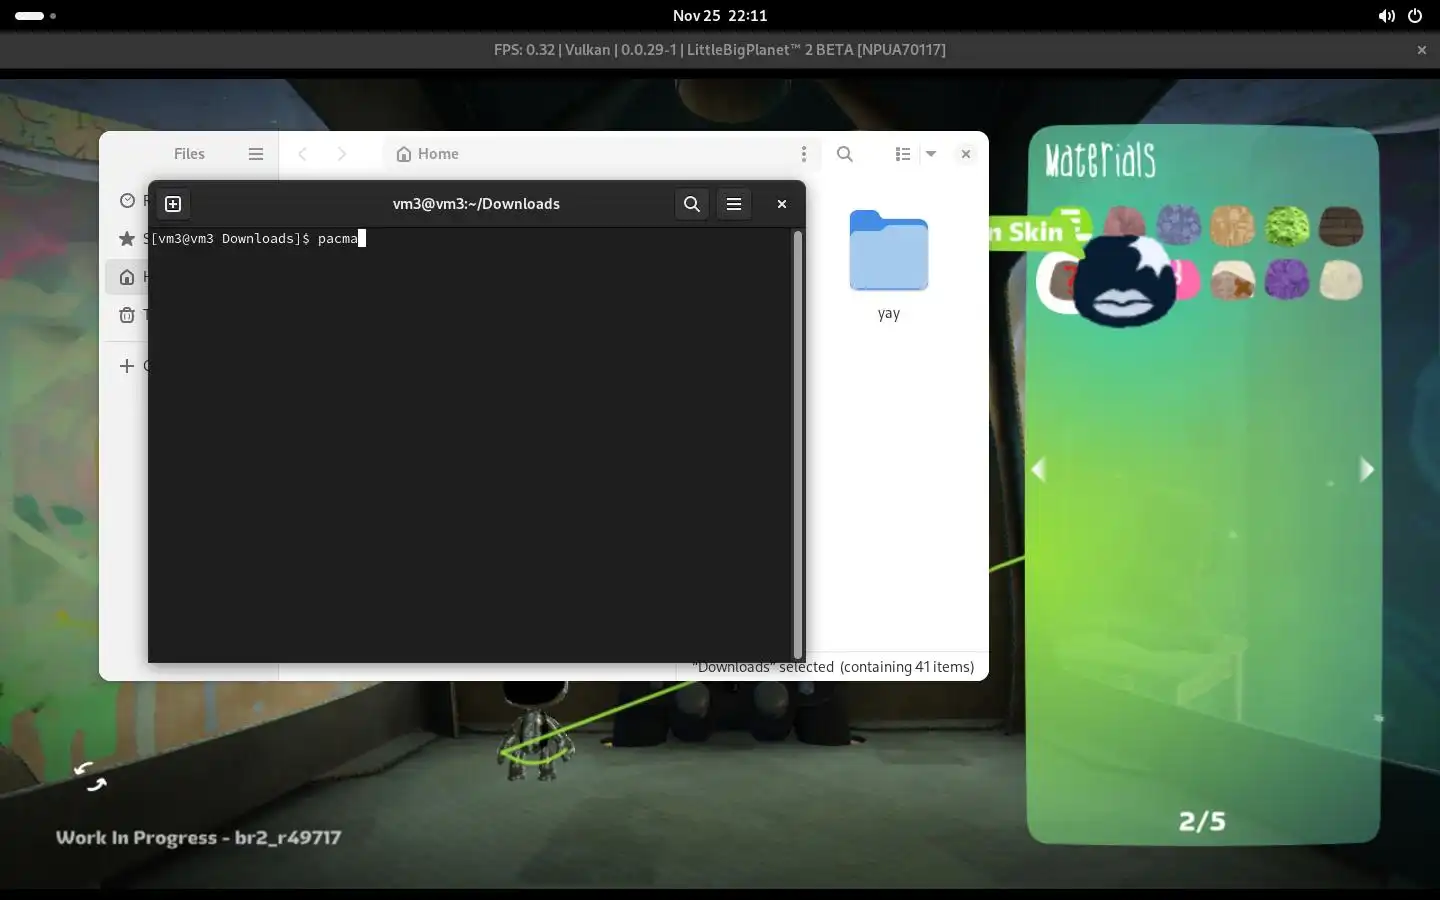Click the volume icon in the top bar

[x=1386, y=16]
